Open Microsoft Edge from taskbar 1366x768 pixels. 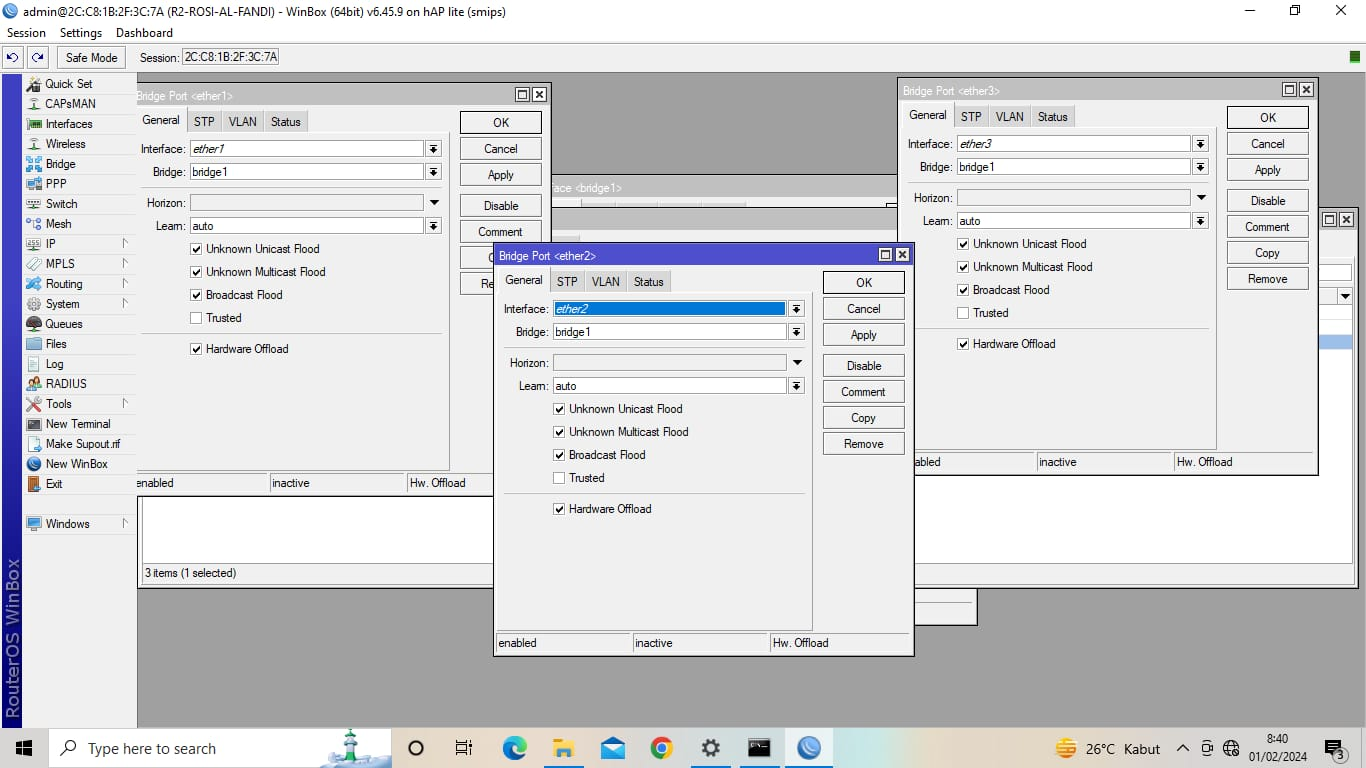coord(514,748)
